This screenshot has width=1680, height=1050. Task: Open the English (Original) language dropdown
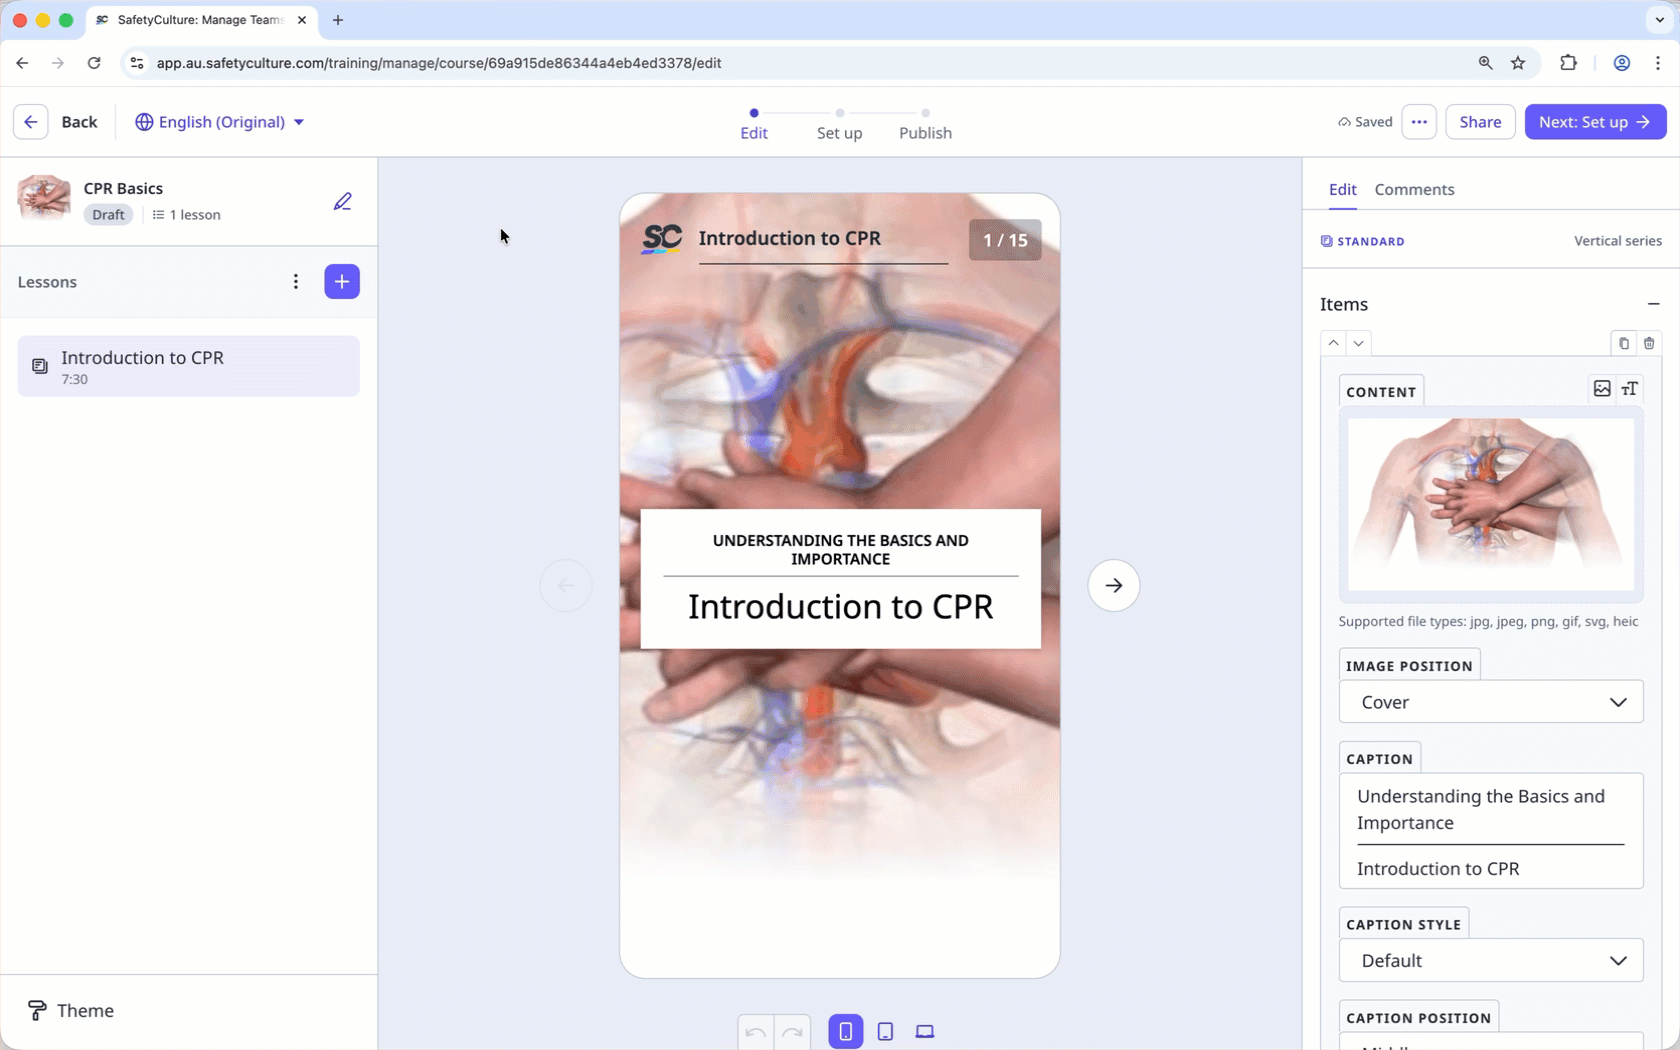(220, 122)
